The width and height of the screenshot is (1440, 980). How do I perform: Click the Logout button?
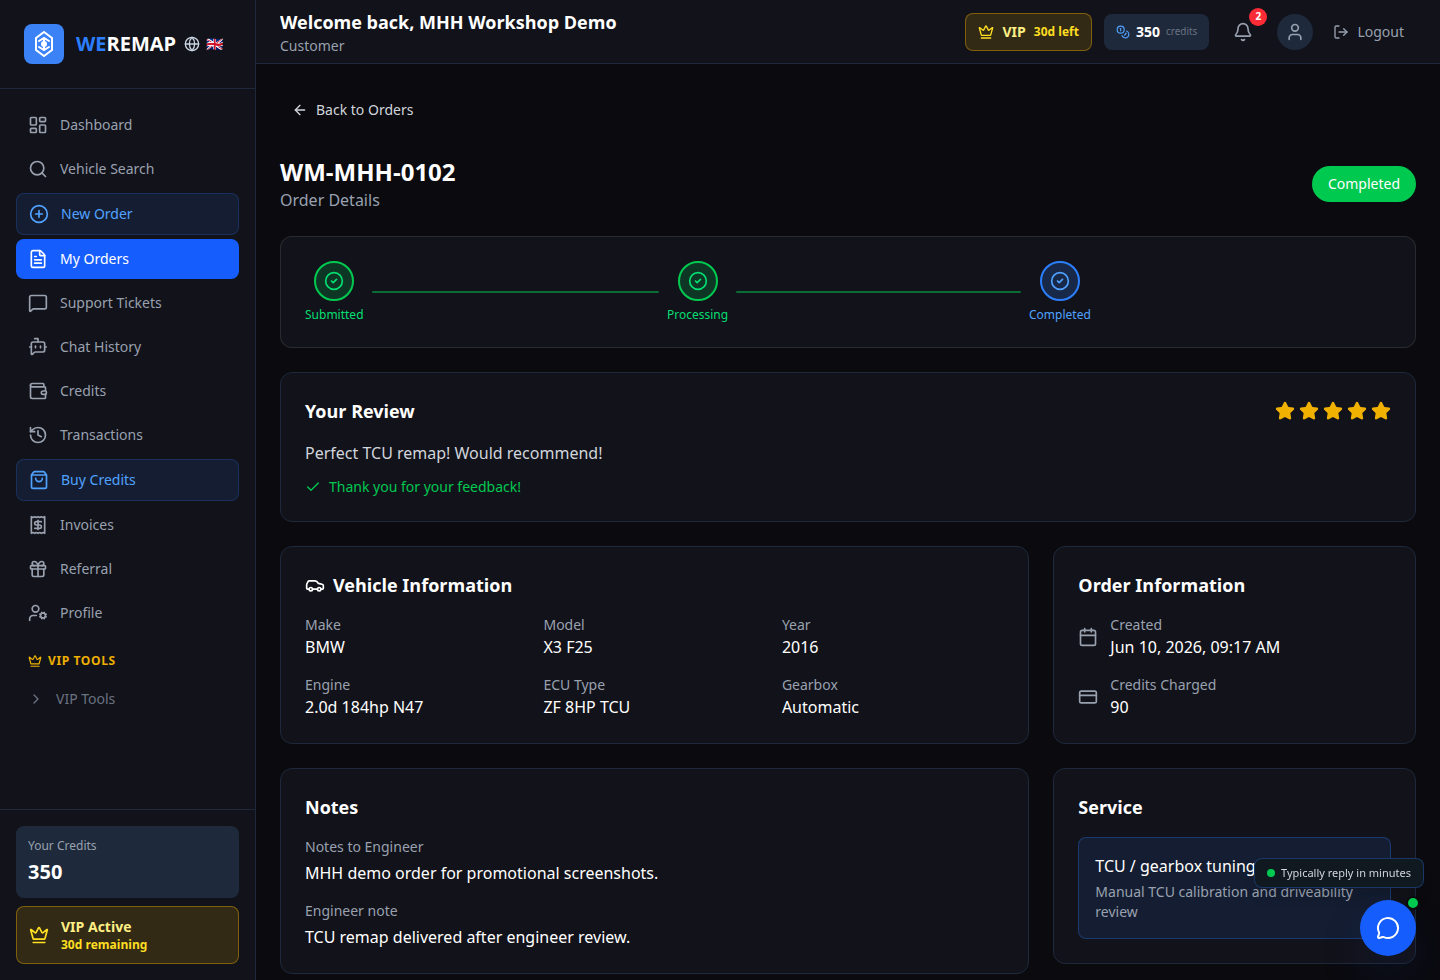click(1369, 32)
